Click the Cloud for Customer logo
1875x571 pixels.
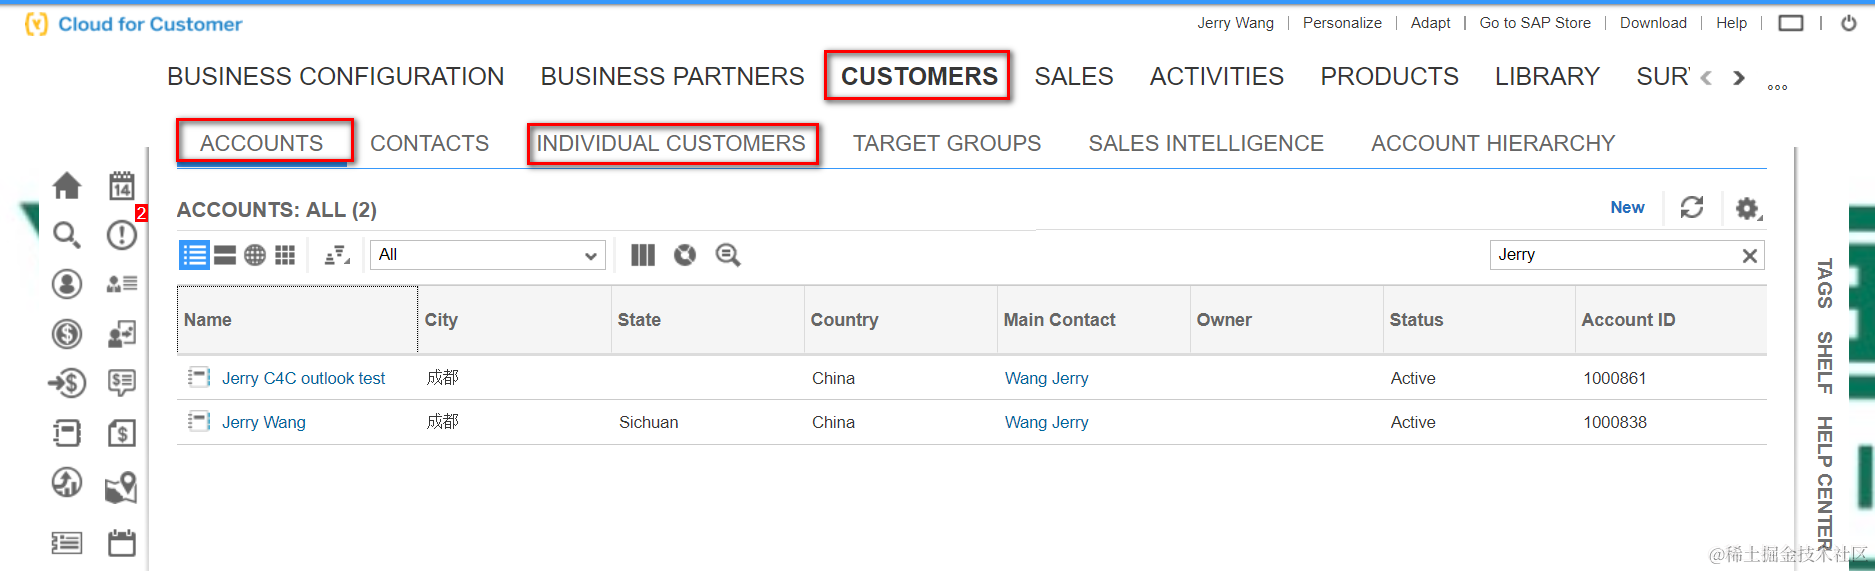133,24
